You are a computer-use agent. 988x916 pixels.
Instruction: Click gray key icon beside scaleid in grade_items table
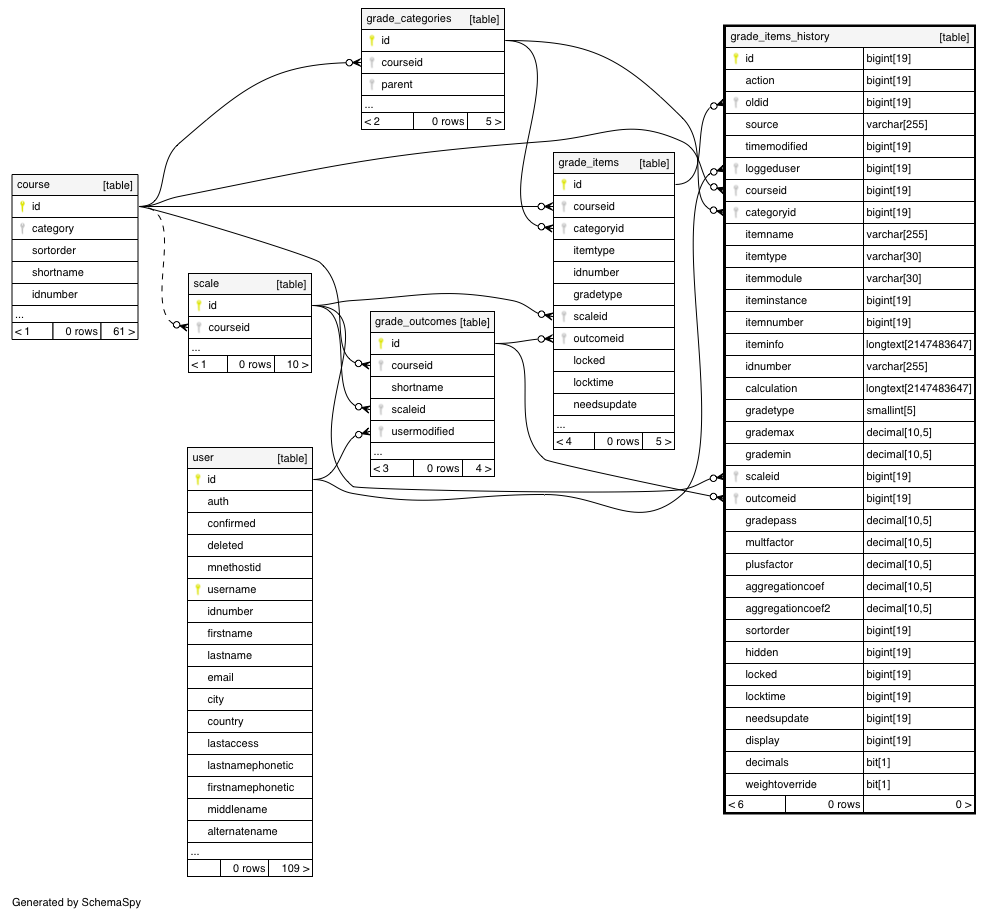pos(564,316)
